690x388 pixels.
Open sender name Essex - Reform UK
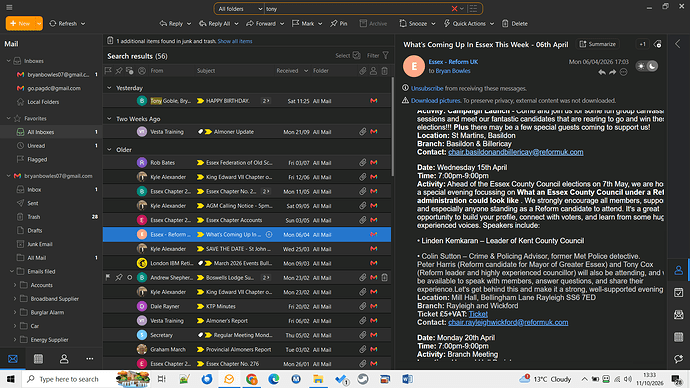[x=453, y=62]
